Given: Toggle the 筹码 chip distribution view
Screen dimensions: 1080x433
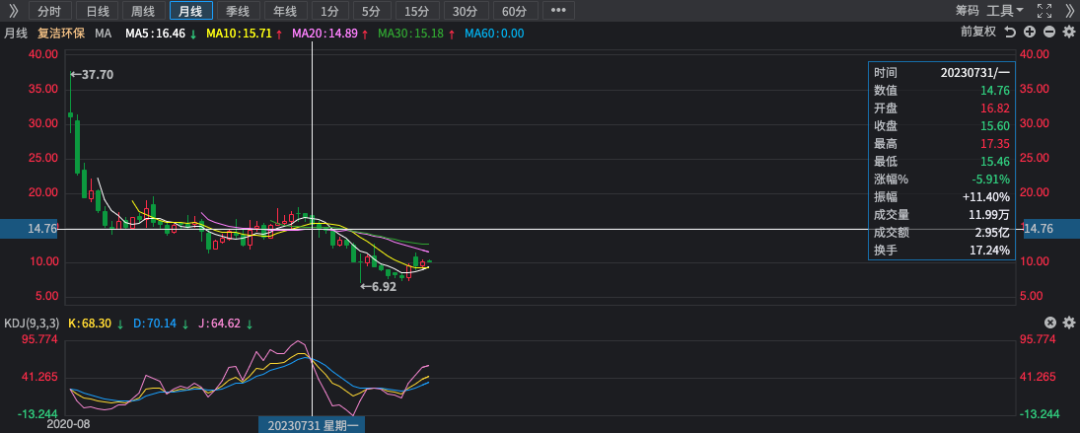Looking at the screenshot, I should 966,11.
